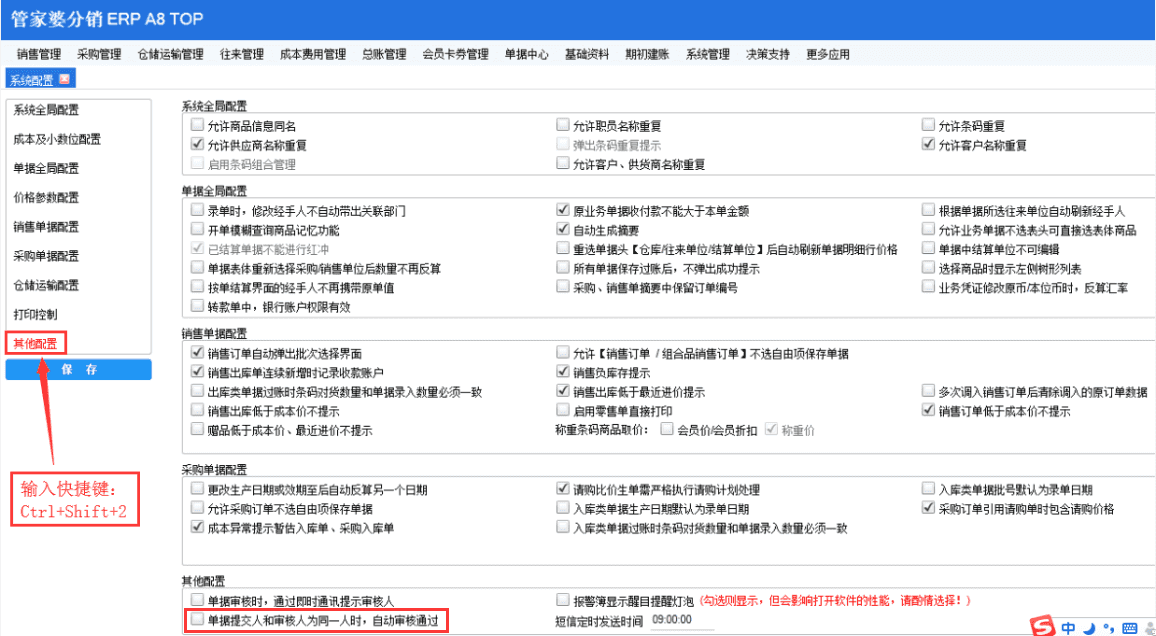Open the 决策支持 menu
The width and height of the screenshot is (1156, 636).
[767, 54]
